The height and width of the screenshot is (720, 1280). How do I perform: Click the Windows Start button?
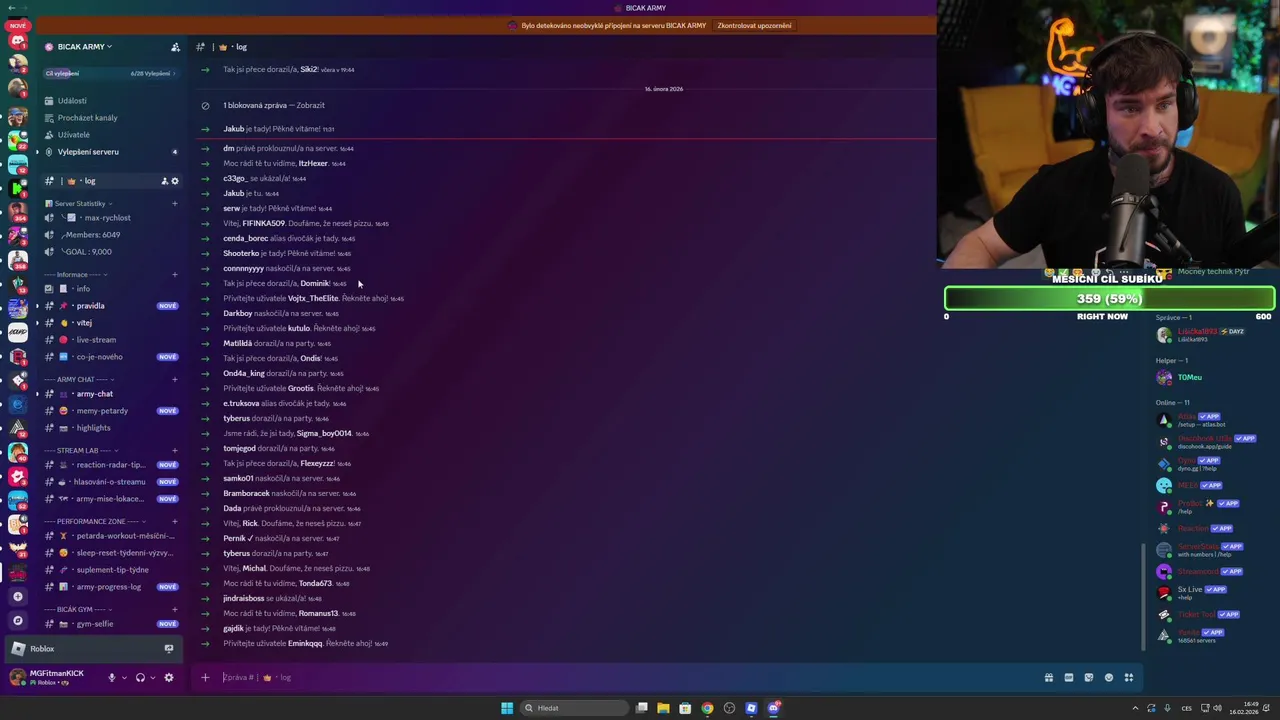tap(507, 708)
